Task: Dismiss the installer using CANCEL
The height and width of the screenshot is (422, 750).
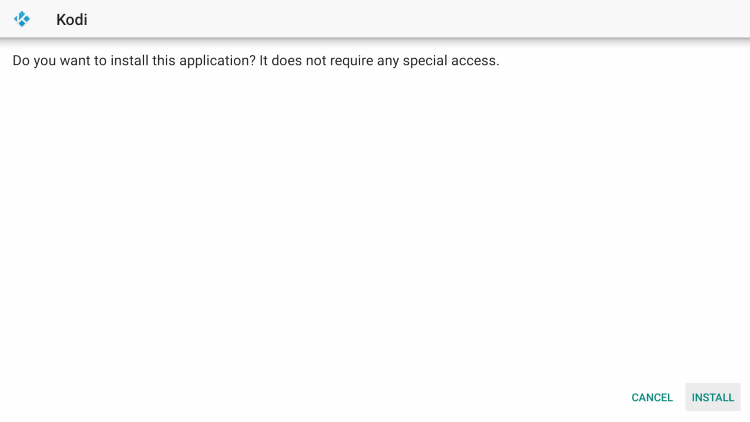Action: pos(652,397)
